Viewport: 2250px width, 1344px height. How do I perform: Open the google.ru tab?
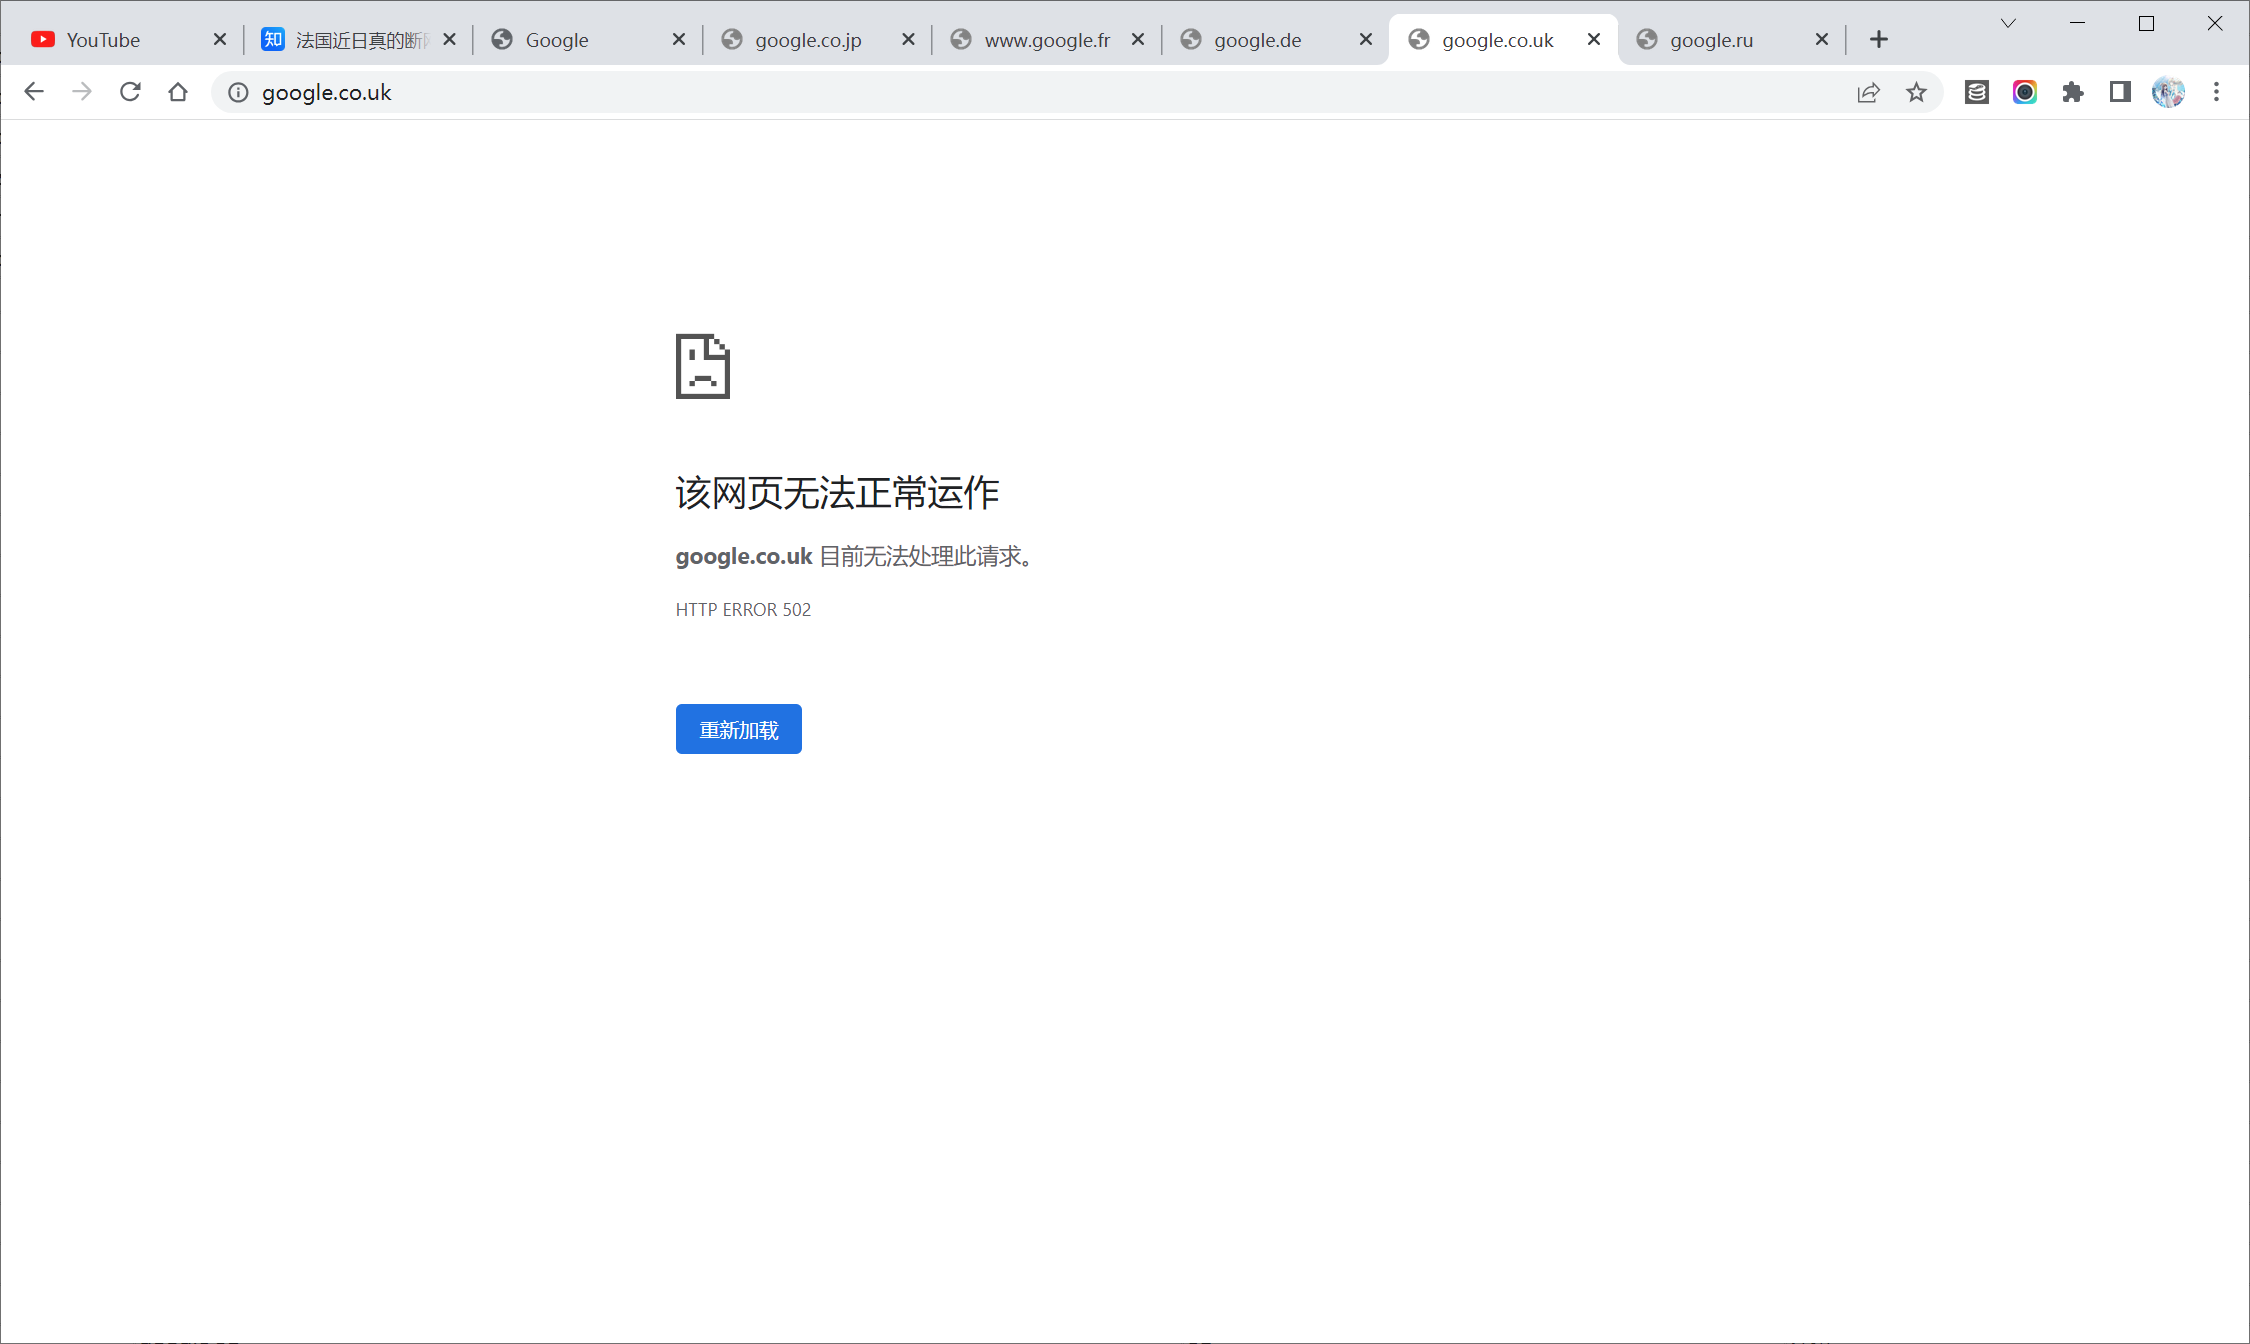pyautogui.click(x=1712, y=40)
